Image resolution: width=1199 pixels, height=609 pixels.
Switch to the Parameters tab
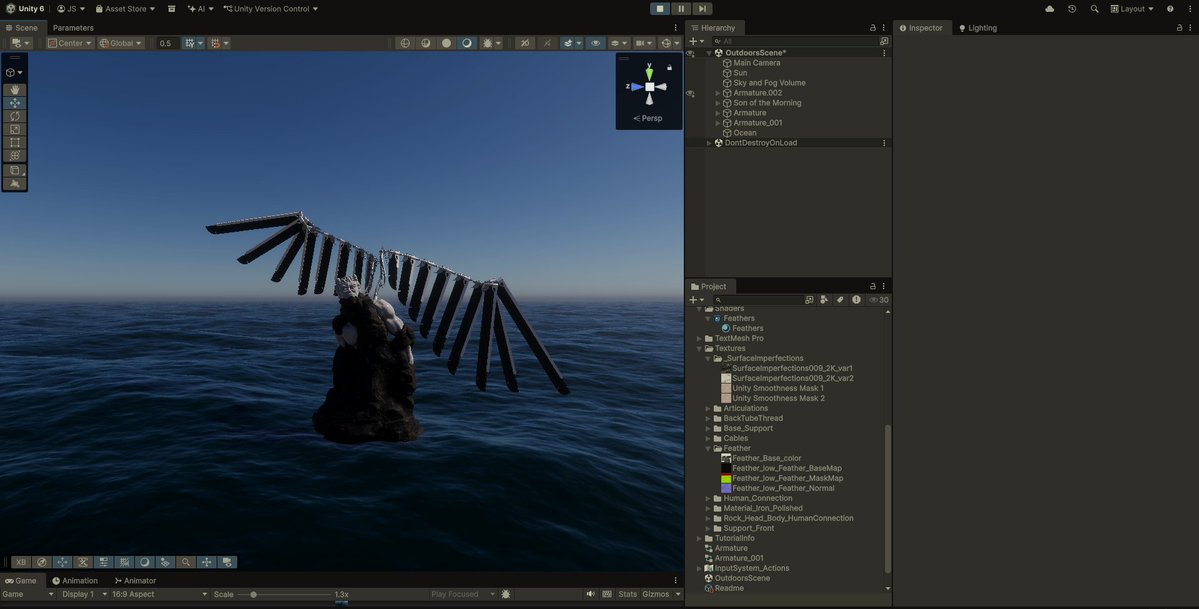tap(73, 28)
